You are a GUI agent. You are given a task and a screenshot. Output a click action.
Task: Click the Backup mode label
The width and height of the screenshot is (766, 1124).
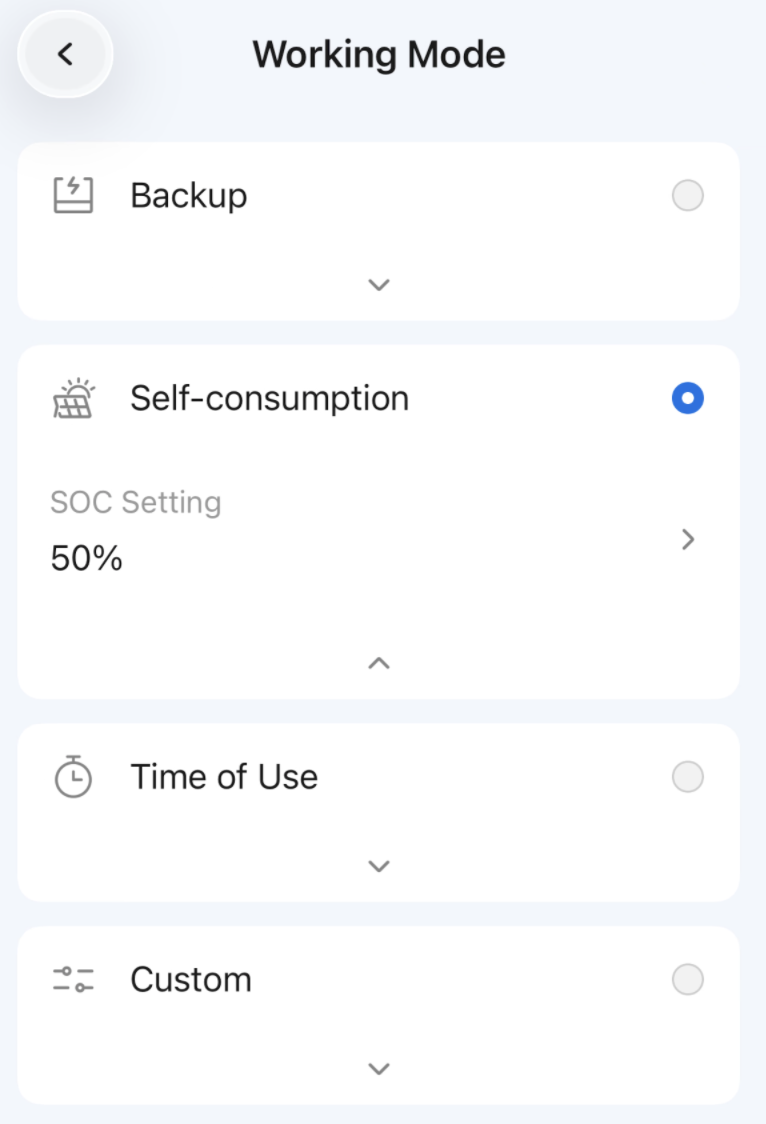pyautogui.click(x=189, y=195)
